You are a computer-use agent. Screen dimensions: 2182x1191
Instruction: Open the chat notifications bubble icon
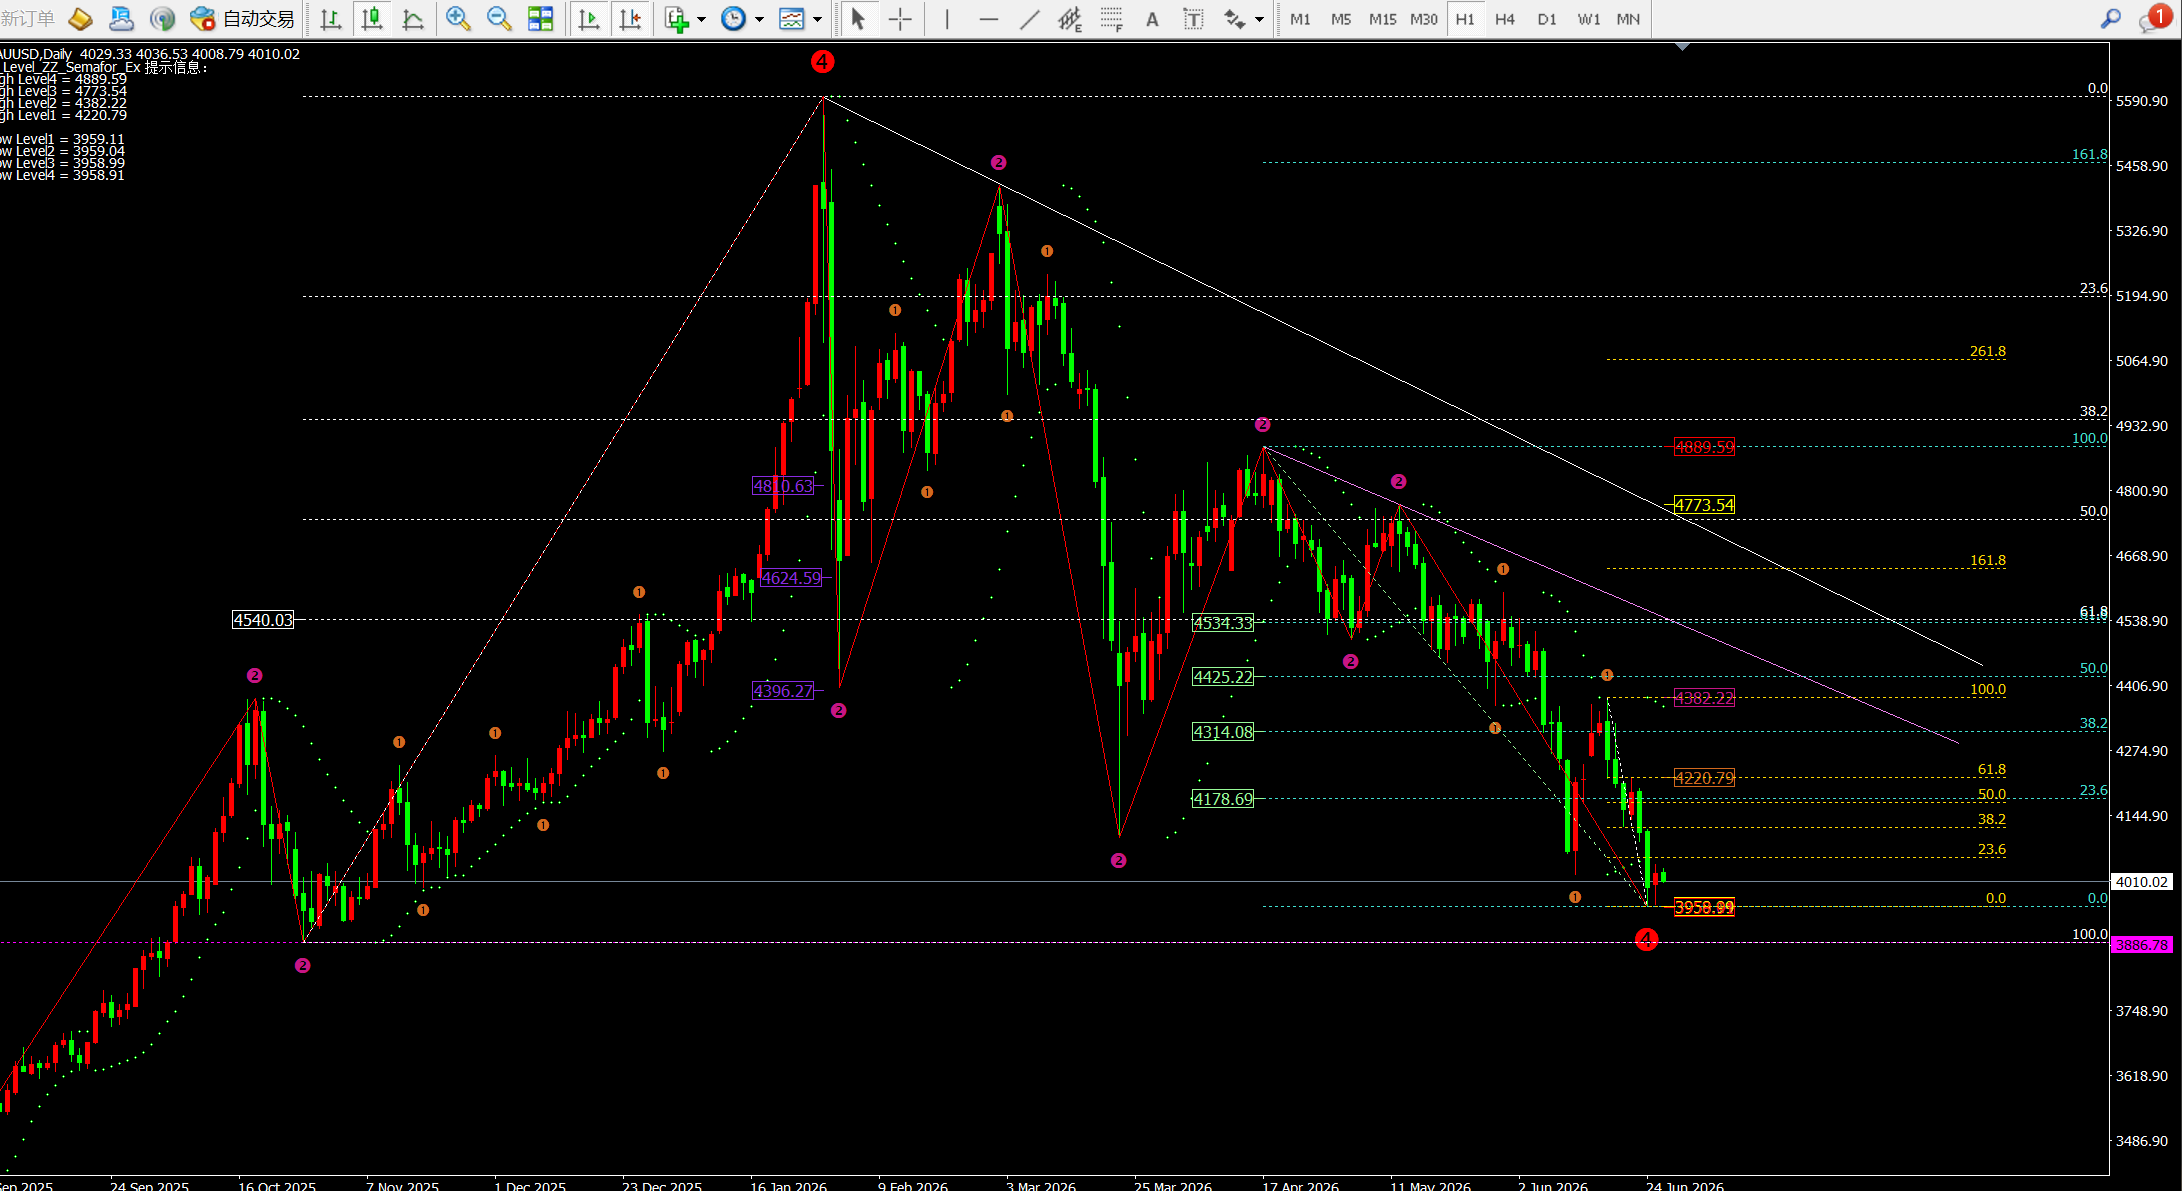[x=2154, y=18]
